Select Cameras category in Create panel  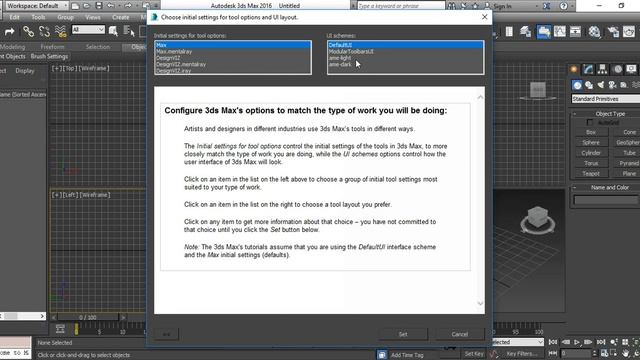coord(612,85)
